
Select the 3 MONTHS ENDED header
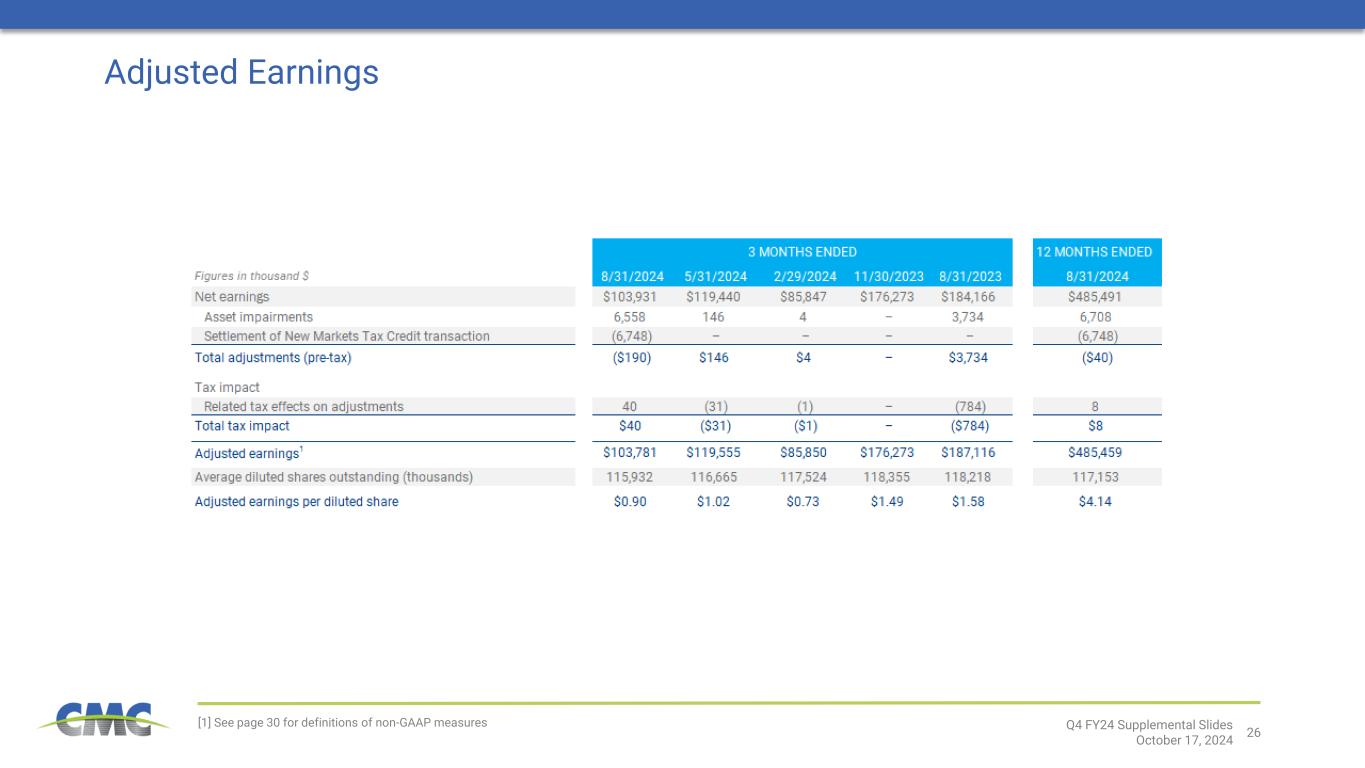(803, 252)
